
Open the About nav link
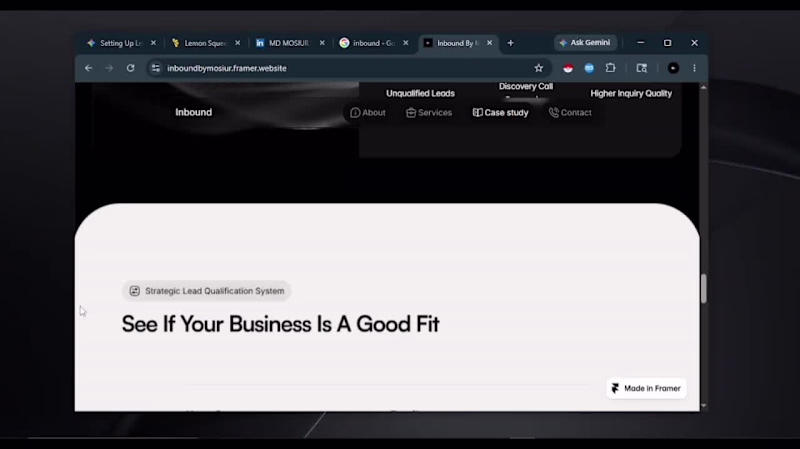pyautogui.click(x=368, y=113)
